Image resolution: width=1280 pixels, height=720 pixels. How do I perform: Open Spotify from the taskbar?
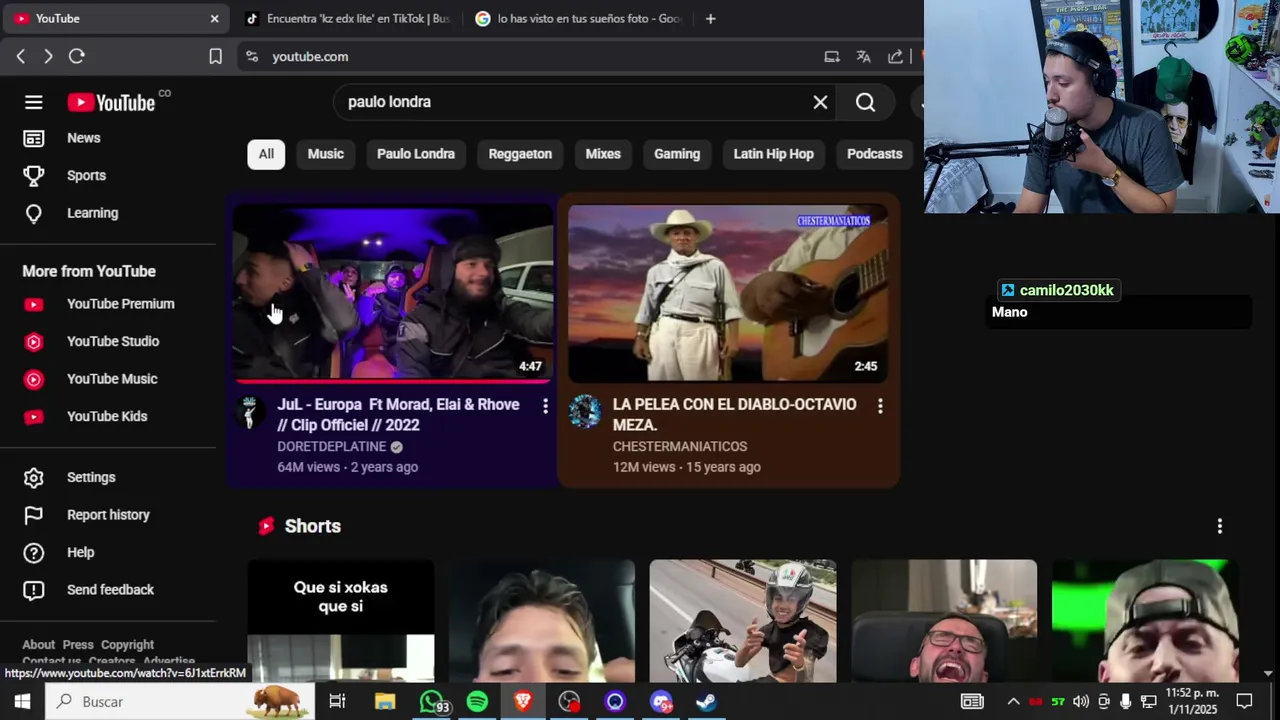(x=477, y=702)
